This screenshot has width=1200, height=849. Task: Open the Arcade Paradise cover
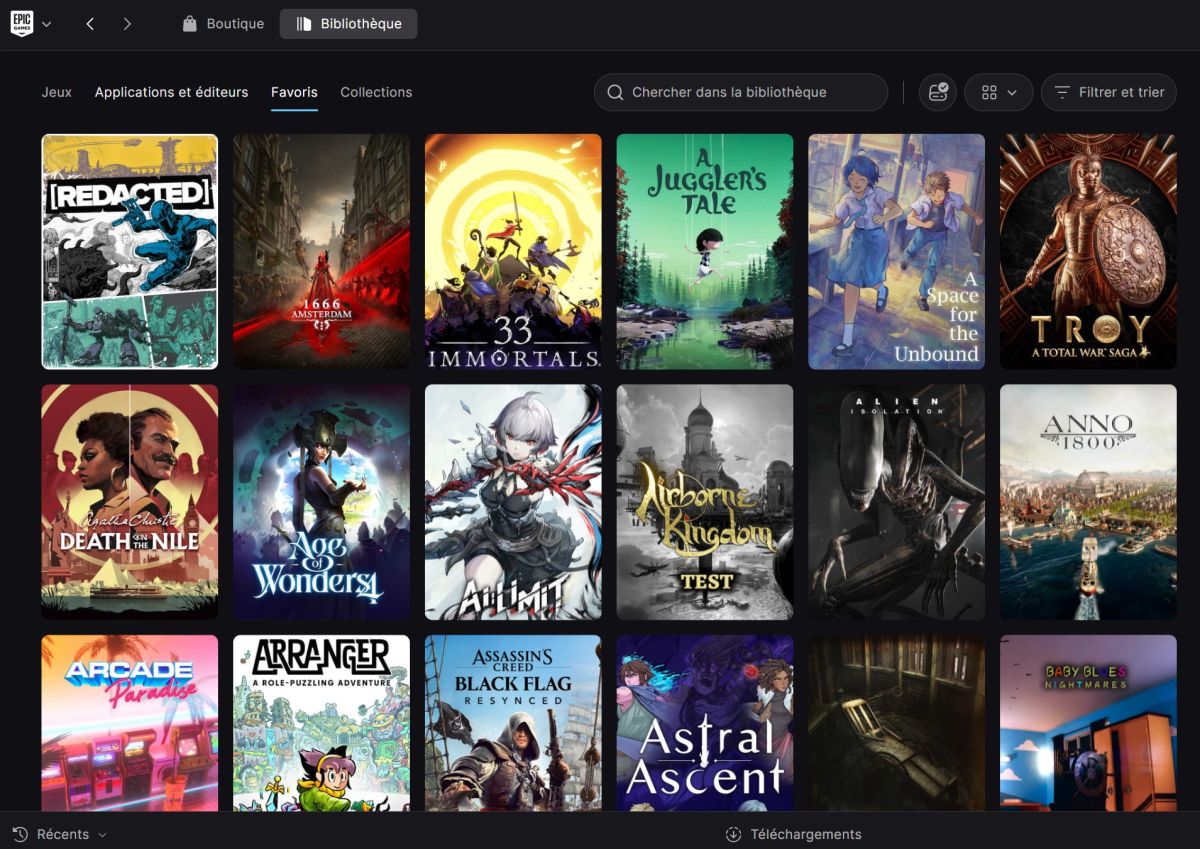pos(129,722)
